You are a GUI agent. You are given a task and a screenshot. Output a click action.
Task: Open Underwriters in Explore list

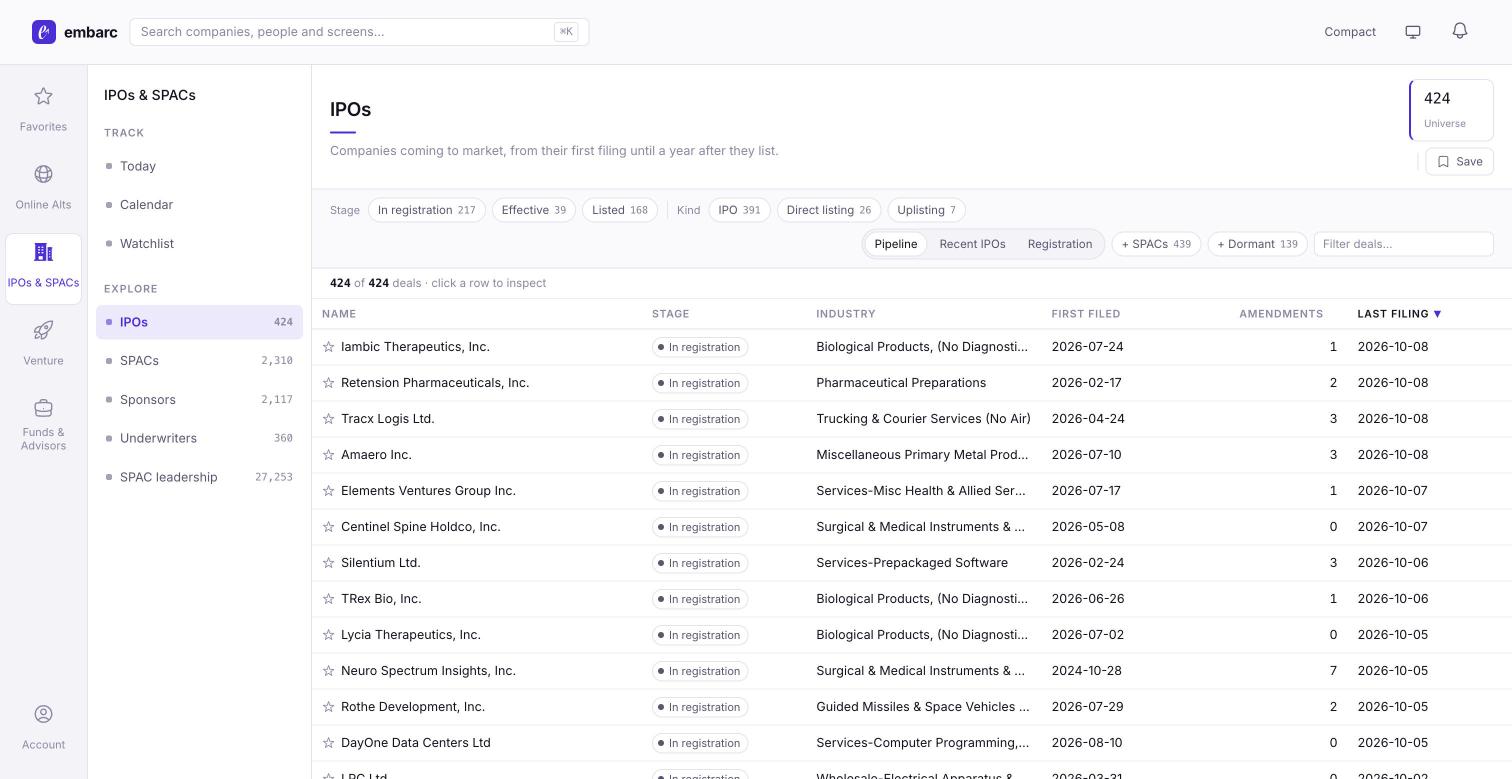click(x=199, y=439)
